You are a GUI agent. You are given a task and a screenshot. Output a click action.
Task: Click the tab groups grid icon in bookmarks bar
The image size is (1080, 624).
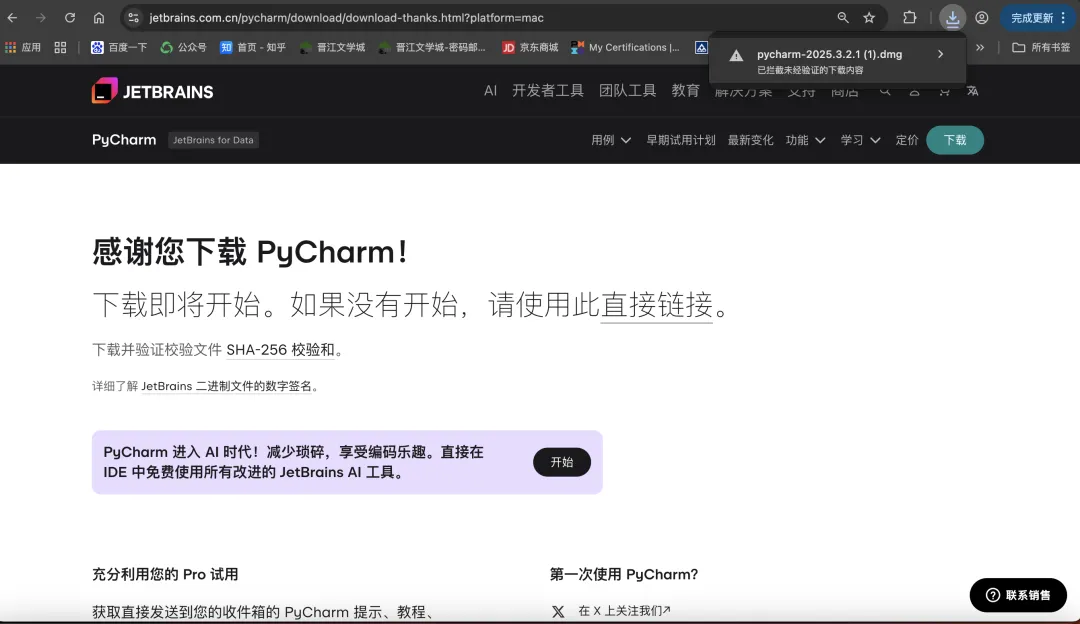tap(61, 48)
